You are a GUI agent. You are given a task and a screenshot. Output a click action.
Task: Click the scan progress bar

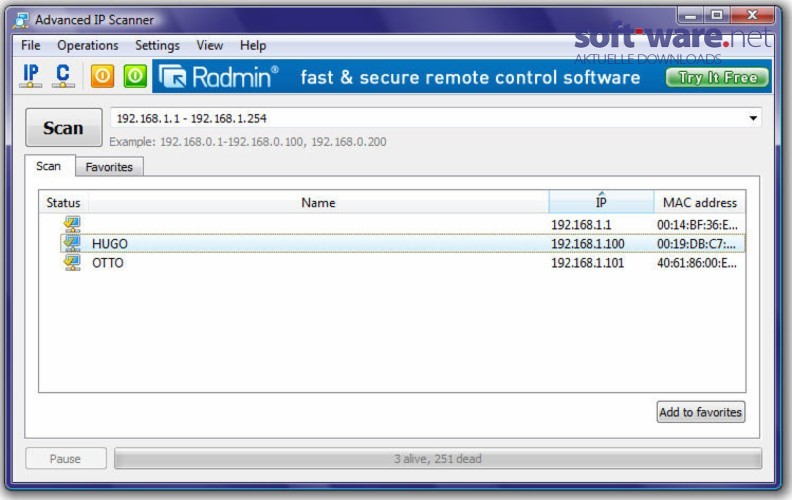438,459
